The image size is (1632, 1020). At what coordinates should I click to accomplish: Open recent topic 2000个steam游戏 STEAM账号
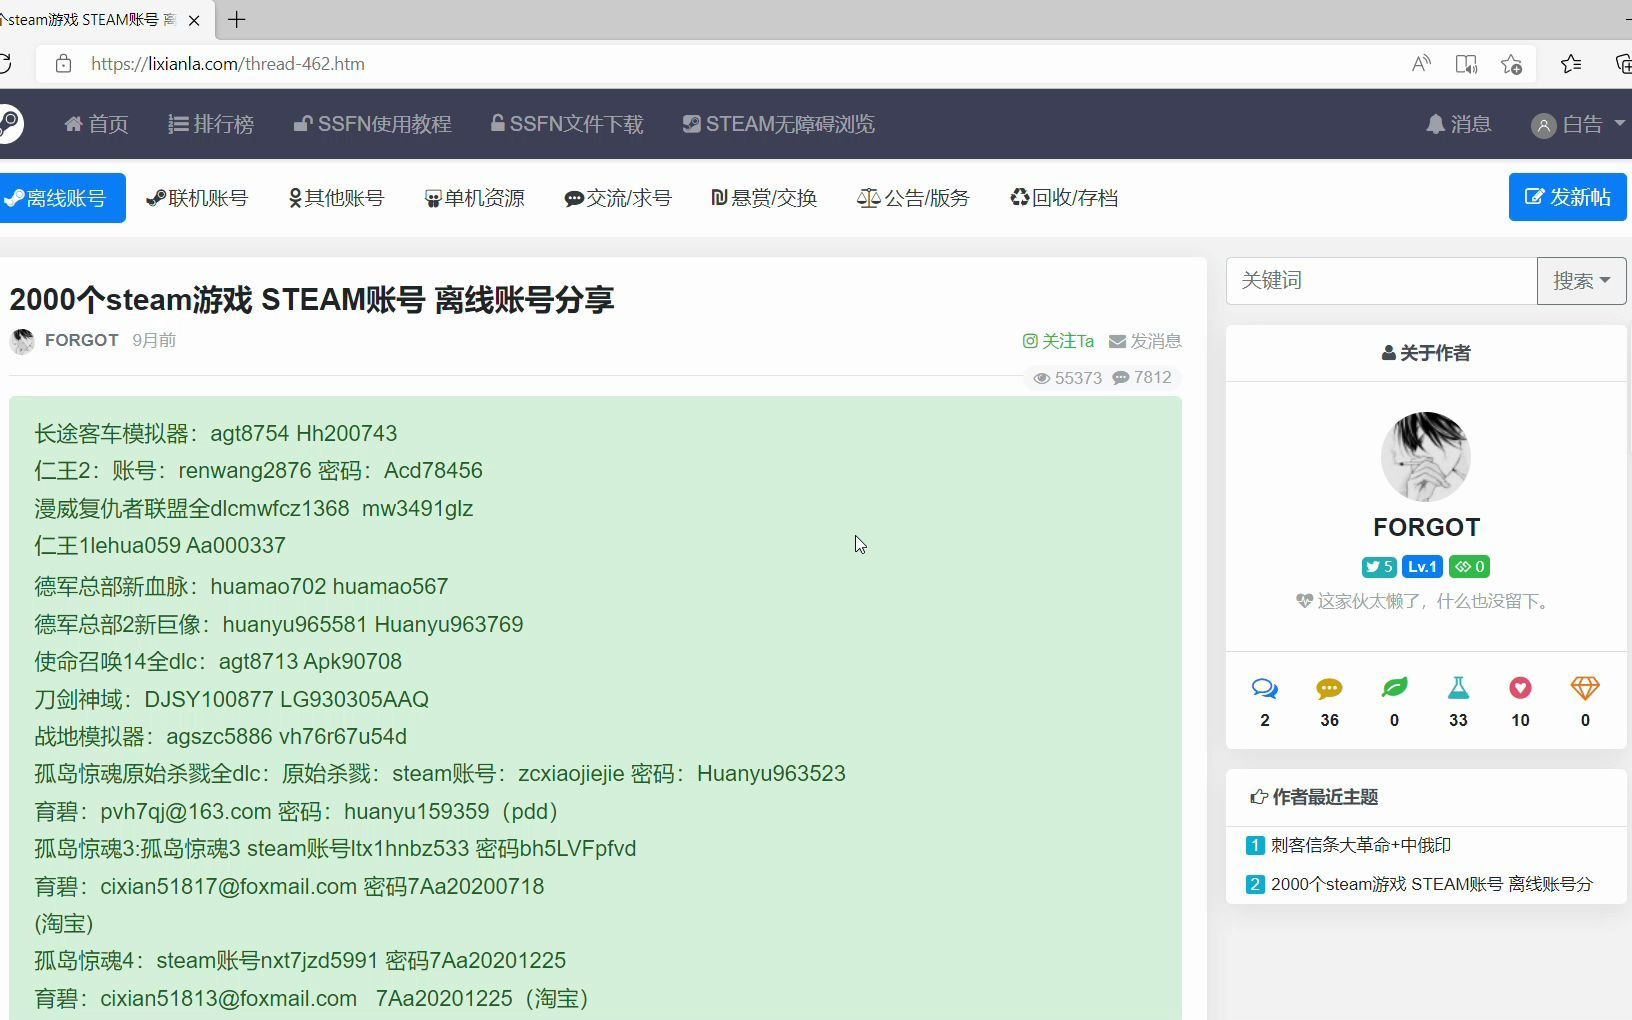[1432, 885]
